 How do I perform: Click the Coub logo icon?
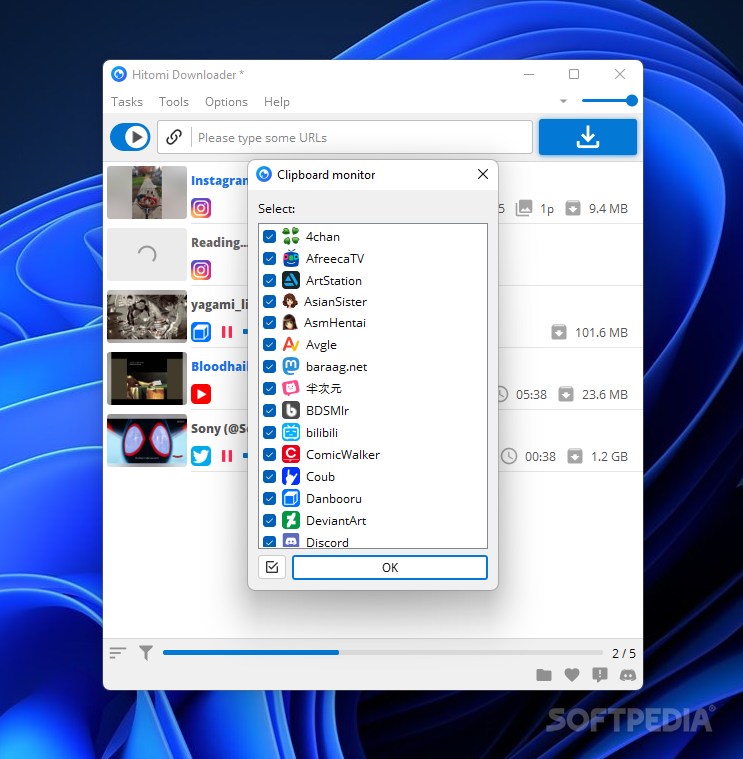(x=290, y=476)
